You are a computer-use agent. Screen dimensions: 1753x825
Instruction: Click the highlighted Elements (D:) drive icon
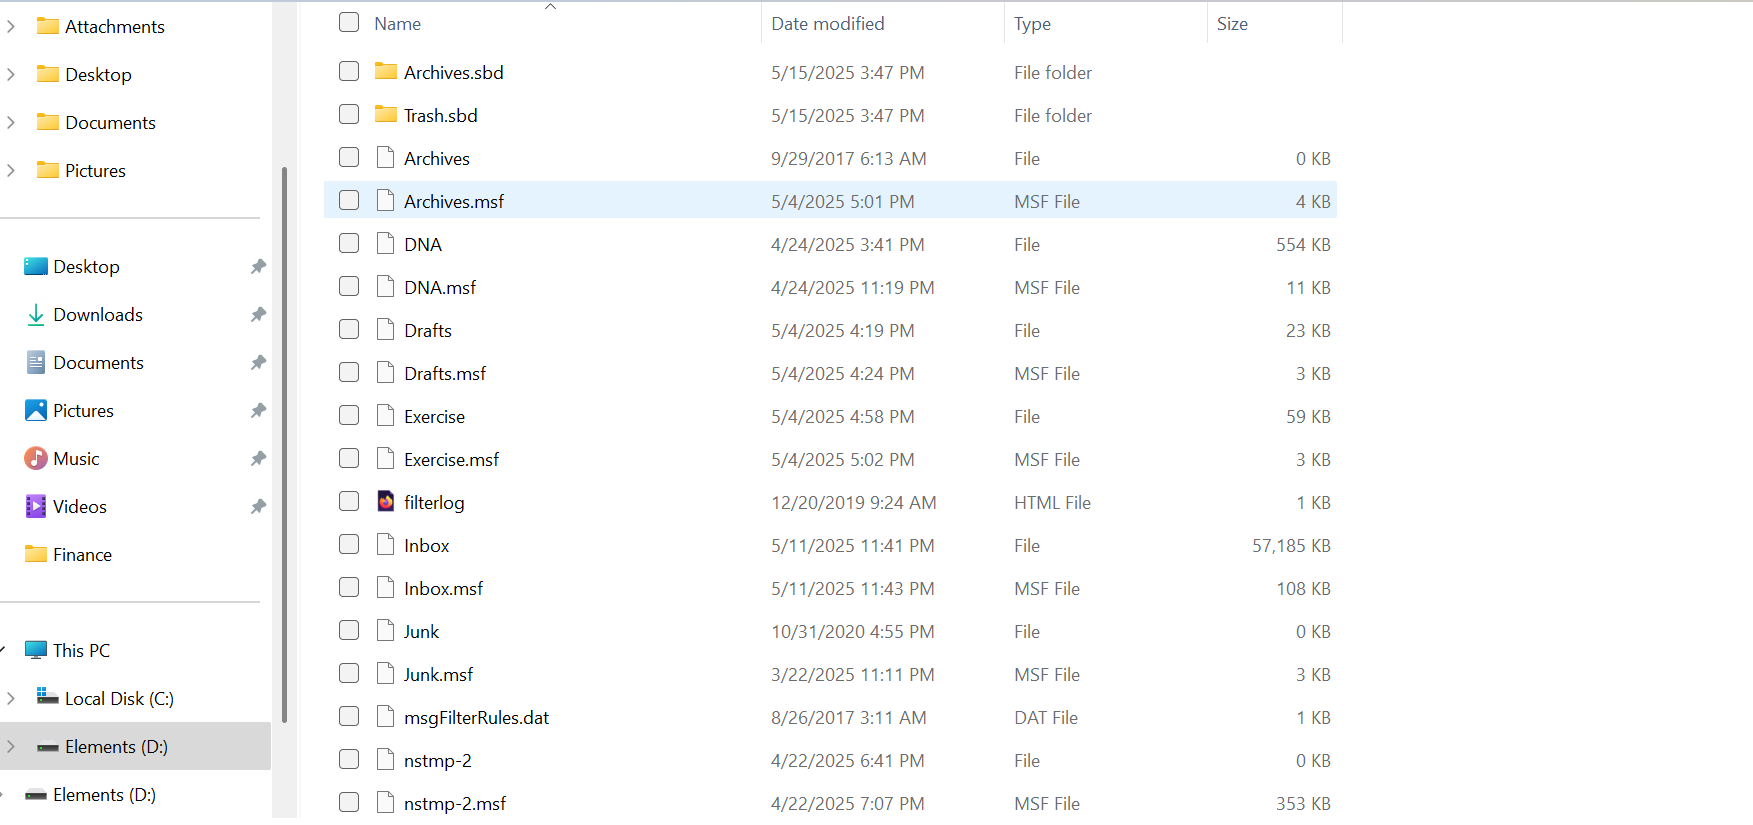[x=47, y=747]
